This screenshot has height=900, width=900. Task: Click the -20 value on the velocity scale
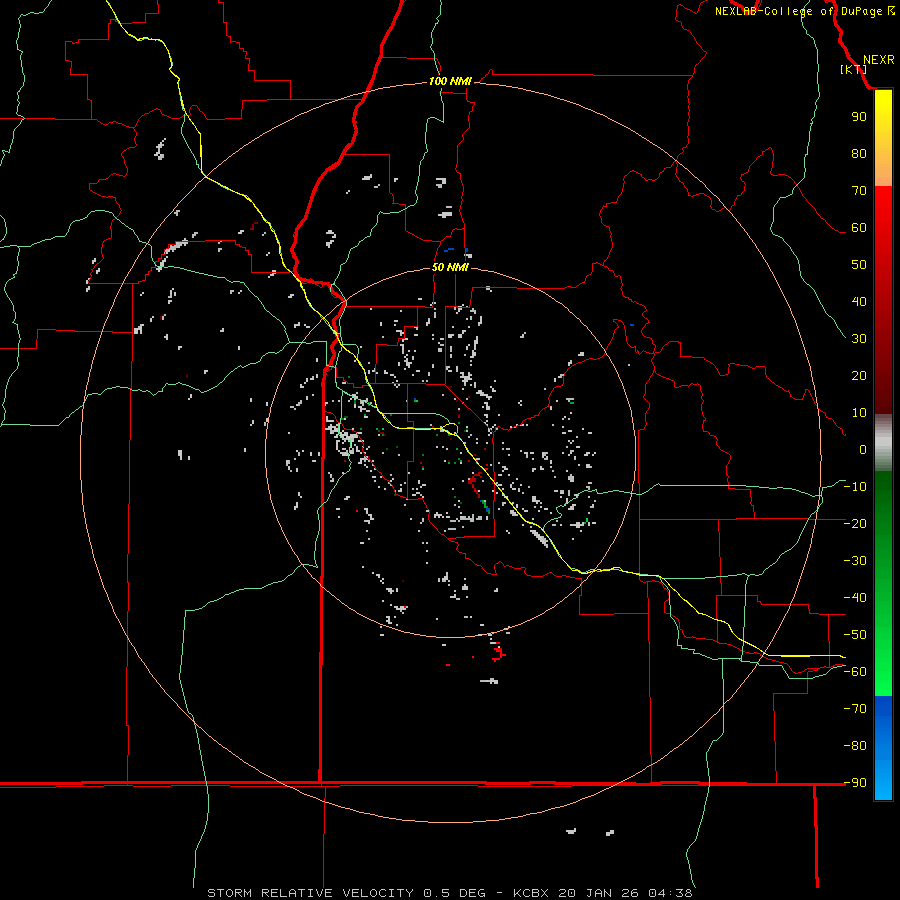[x=855, y=523]
